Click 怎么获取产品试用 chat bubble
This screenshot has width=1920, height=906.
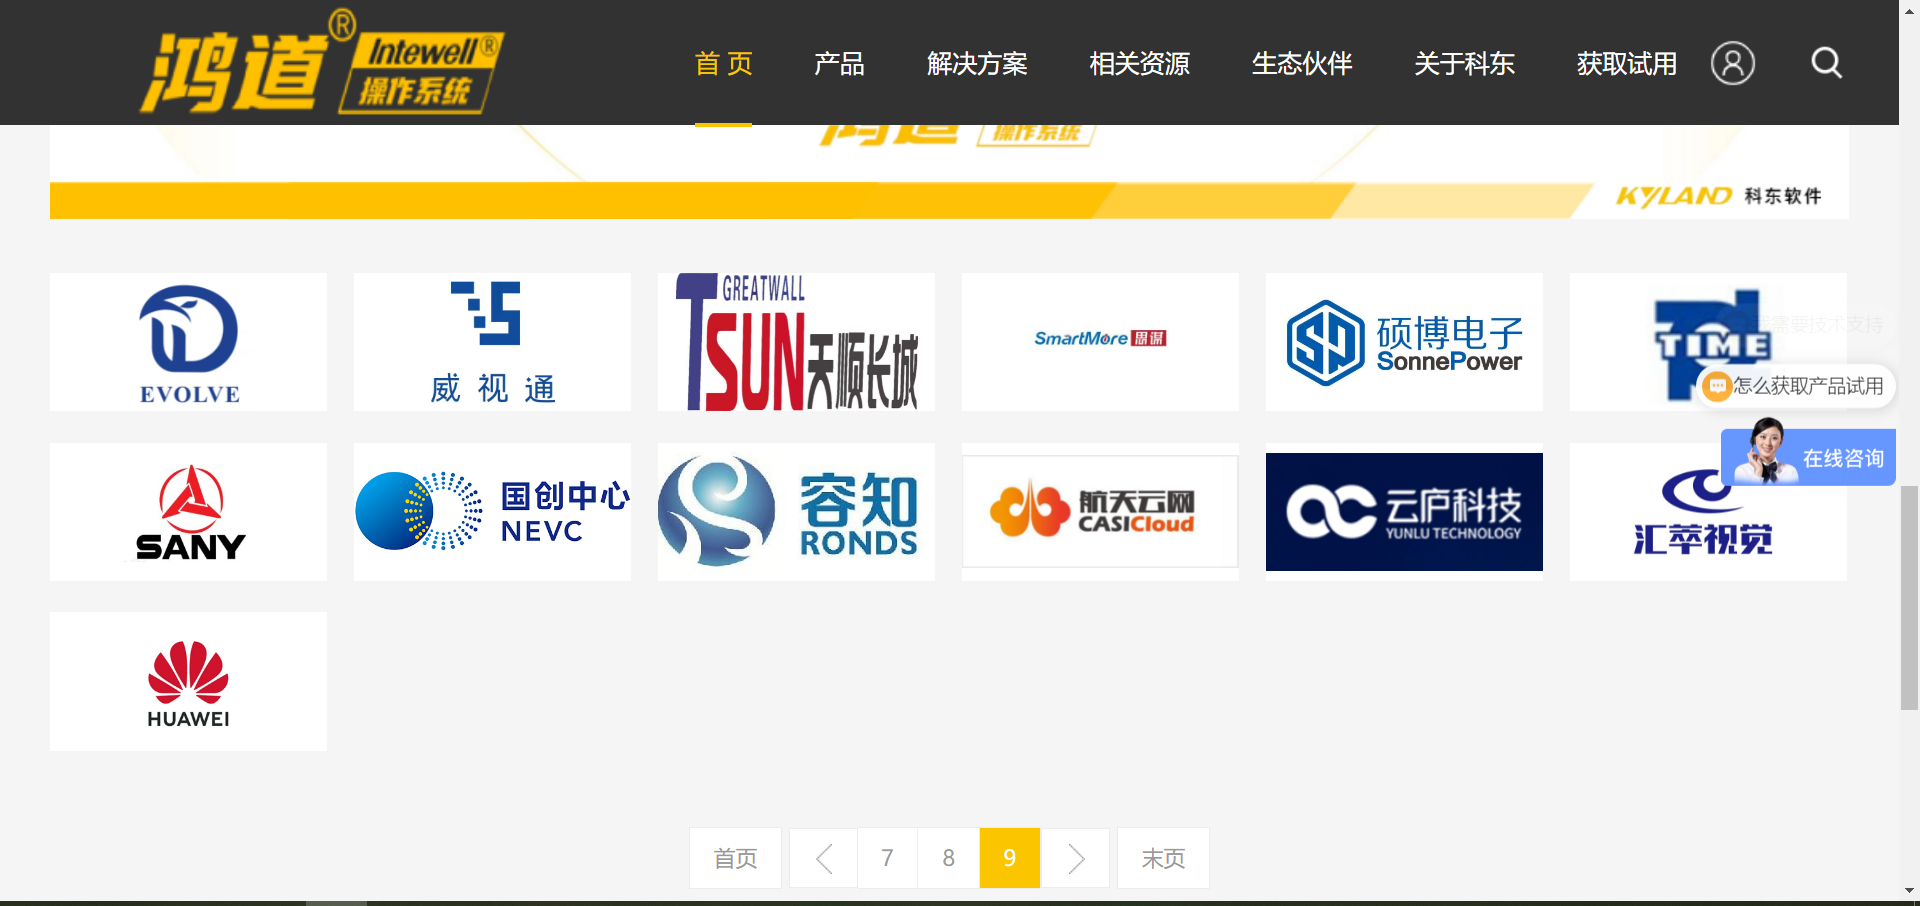1795,386
